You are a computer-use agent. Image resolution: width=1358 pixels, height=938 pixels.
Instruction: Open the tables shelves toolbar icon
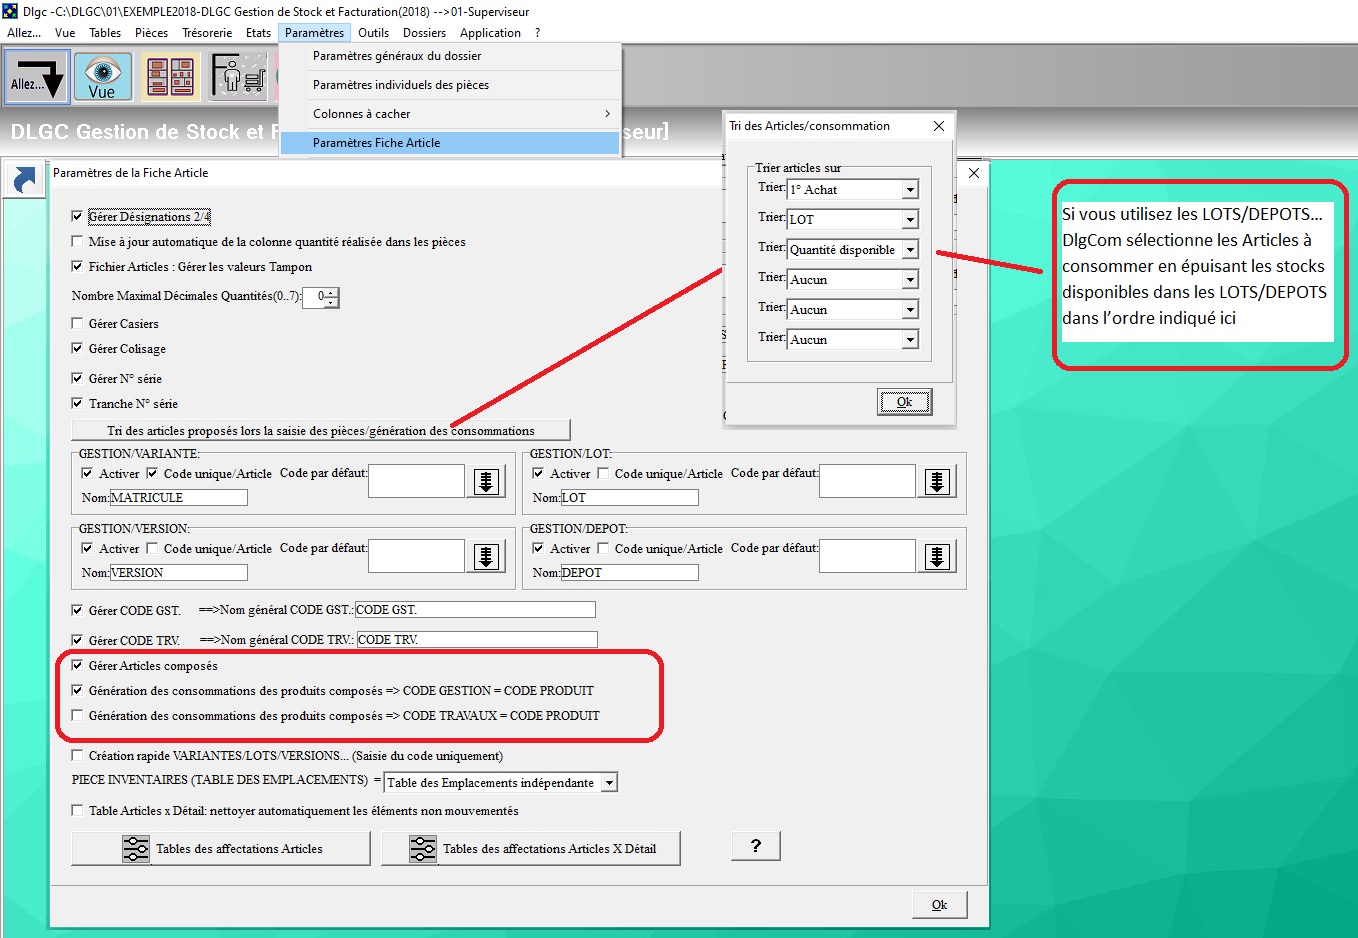point(170,77)
